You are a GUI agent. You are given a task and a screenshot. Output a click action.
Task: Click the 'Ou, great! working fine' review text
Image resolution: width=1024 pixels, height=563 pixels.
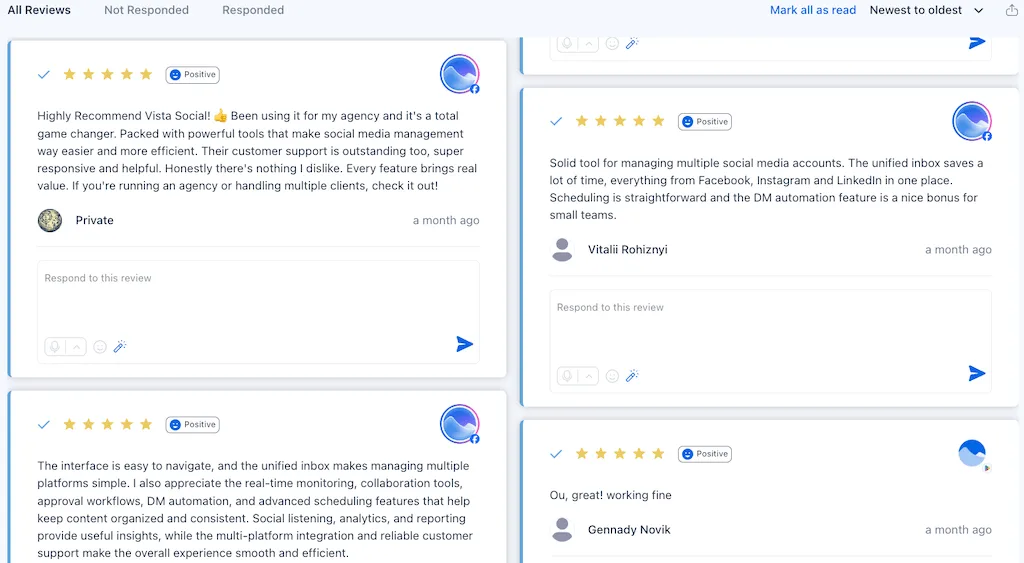point(611,496)
